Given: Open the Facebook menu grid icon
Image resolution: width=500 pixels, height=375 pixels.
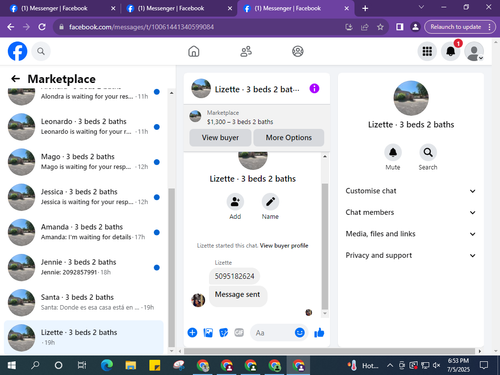Looking at the screenshot, I should tap(427, 51).
